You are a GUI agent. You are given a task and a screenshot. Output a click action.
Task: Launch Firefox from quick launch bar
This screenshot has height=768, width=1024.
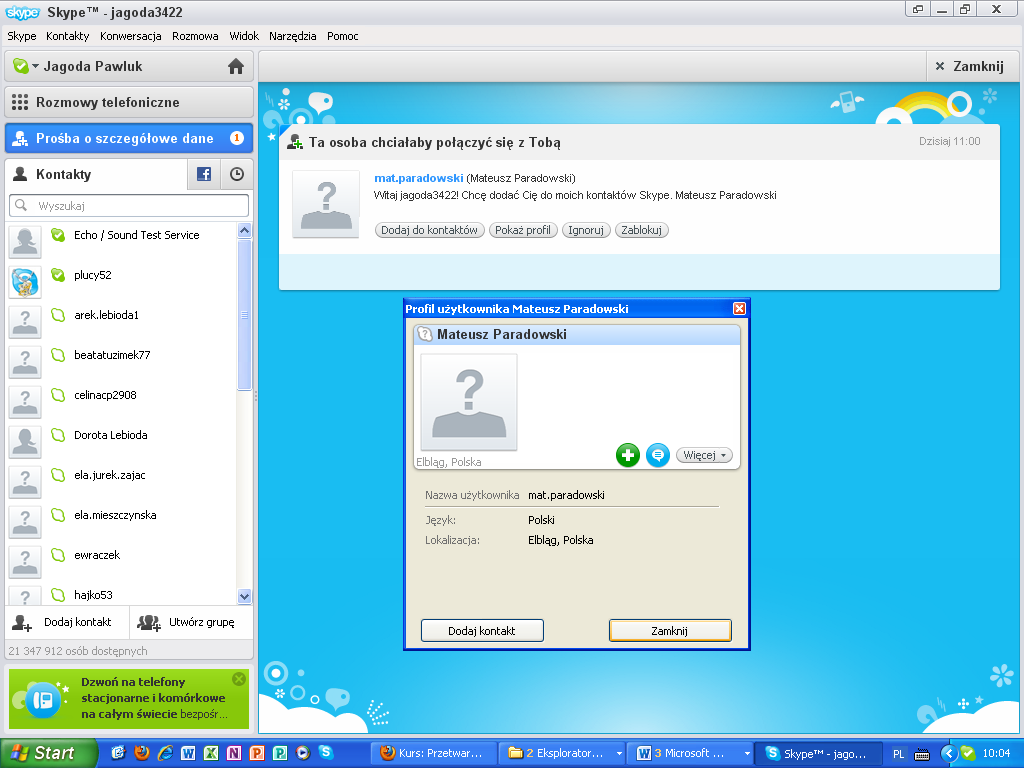coord(142,753)
